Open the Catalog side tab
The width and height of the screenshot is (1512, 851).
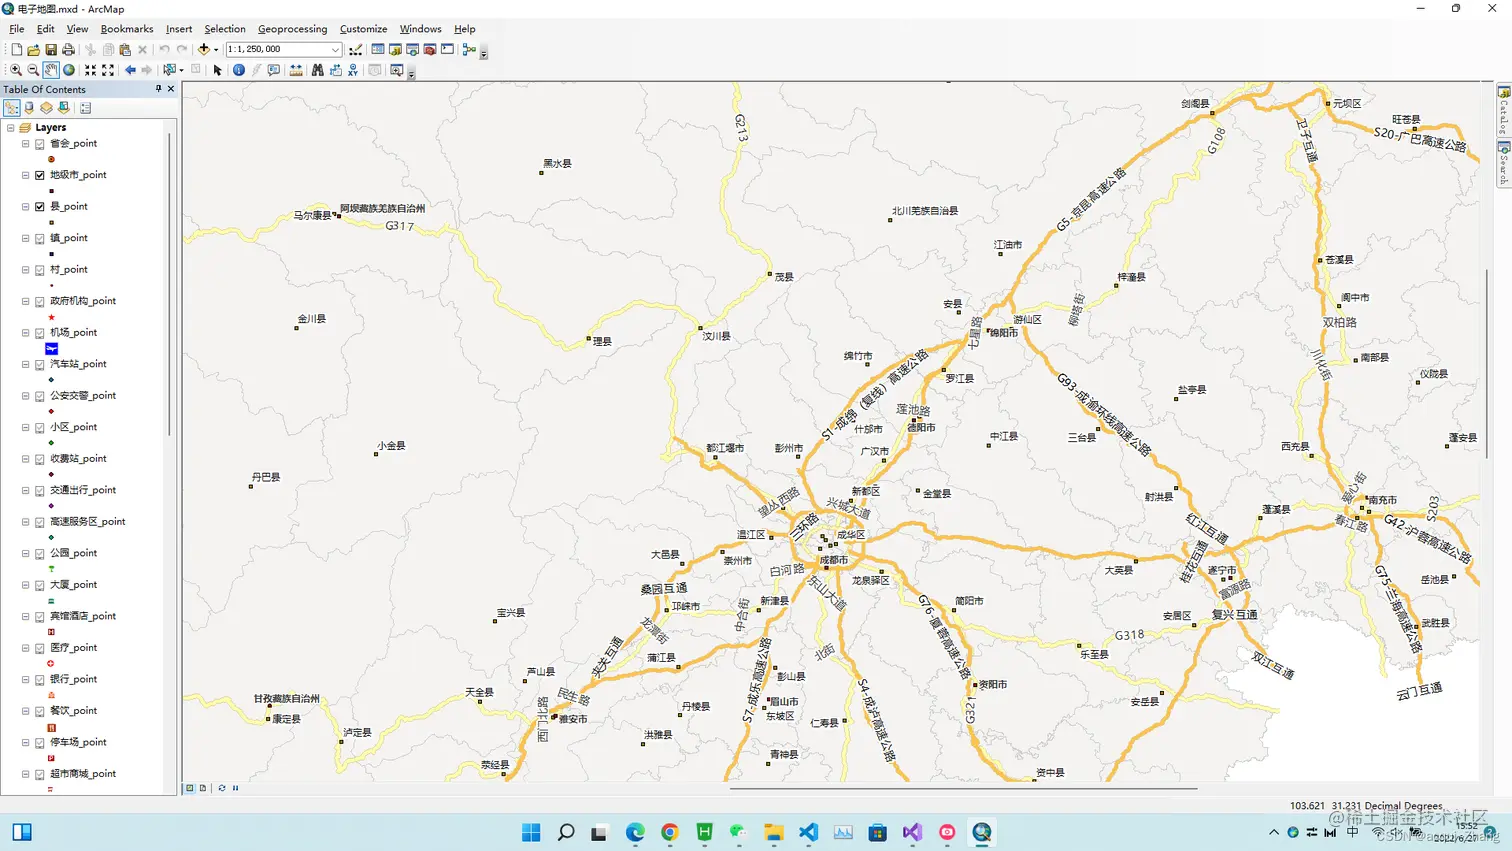click(1503, 111)
